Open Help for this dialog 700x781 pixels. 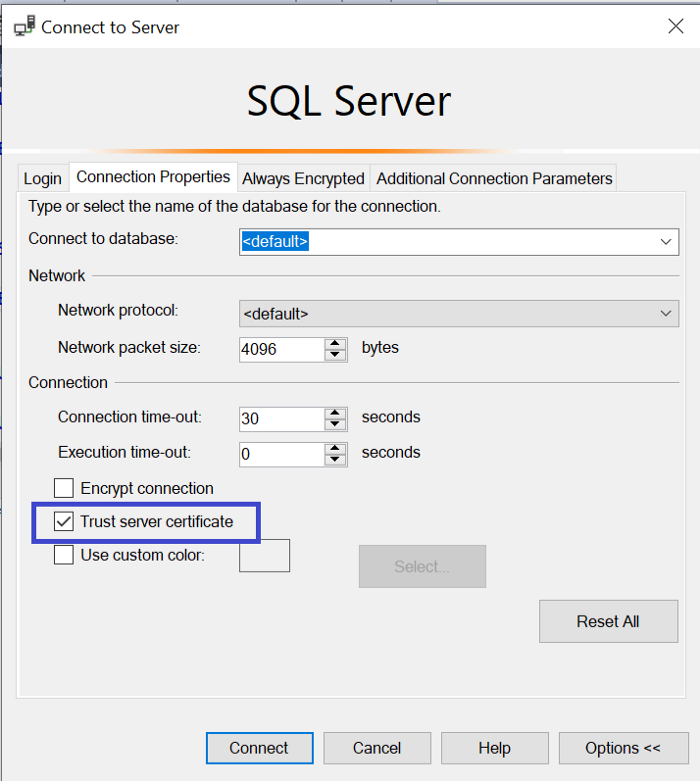(x=495, y=748)
